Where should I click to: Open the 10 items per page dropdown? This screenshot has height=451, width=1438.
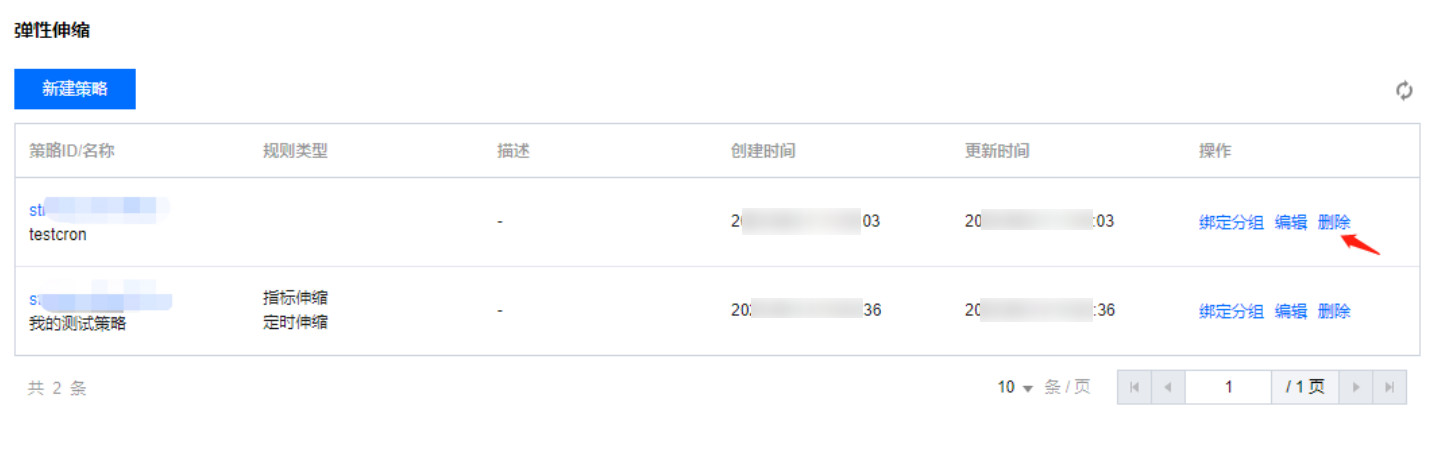pos(1015,387)
